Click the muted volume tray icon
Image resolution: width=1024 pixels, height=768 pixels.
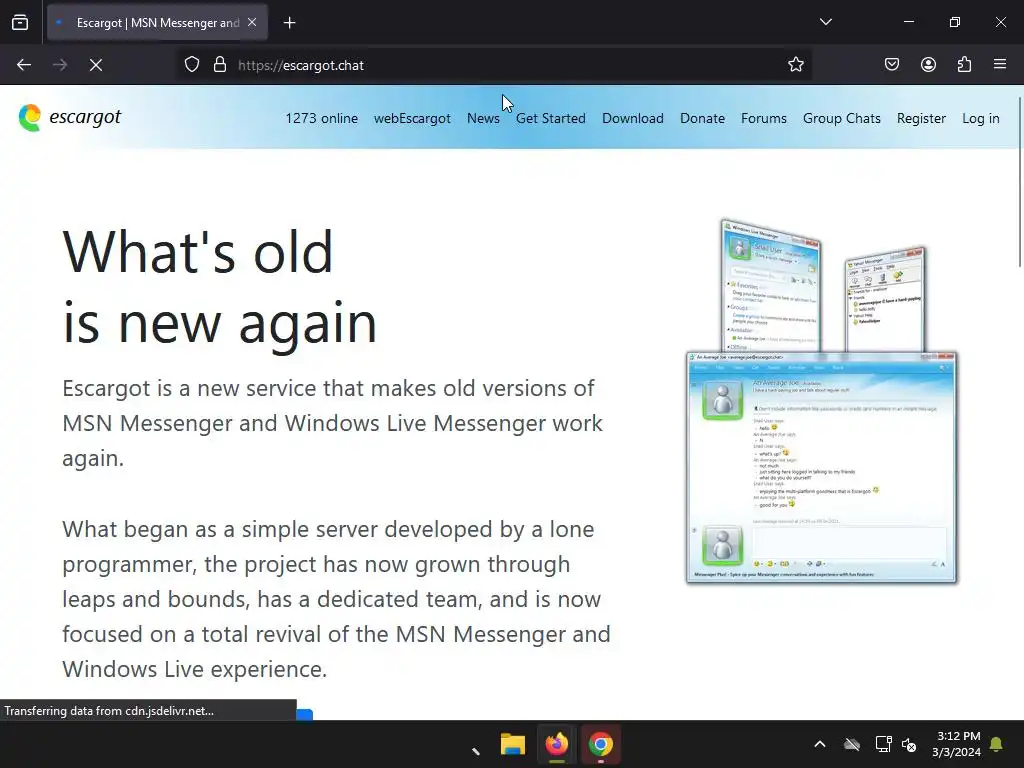point(909,744)
